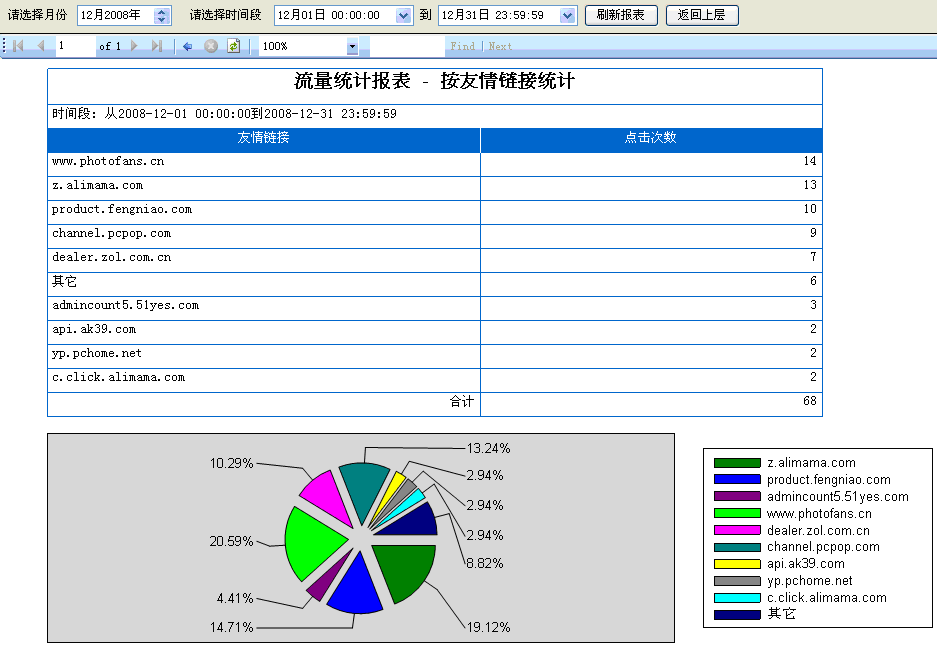Click the dealer.zol.com.cn magenta legend swatch

(736, 530)
